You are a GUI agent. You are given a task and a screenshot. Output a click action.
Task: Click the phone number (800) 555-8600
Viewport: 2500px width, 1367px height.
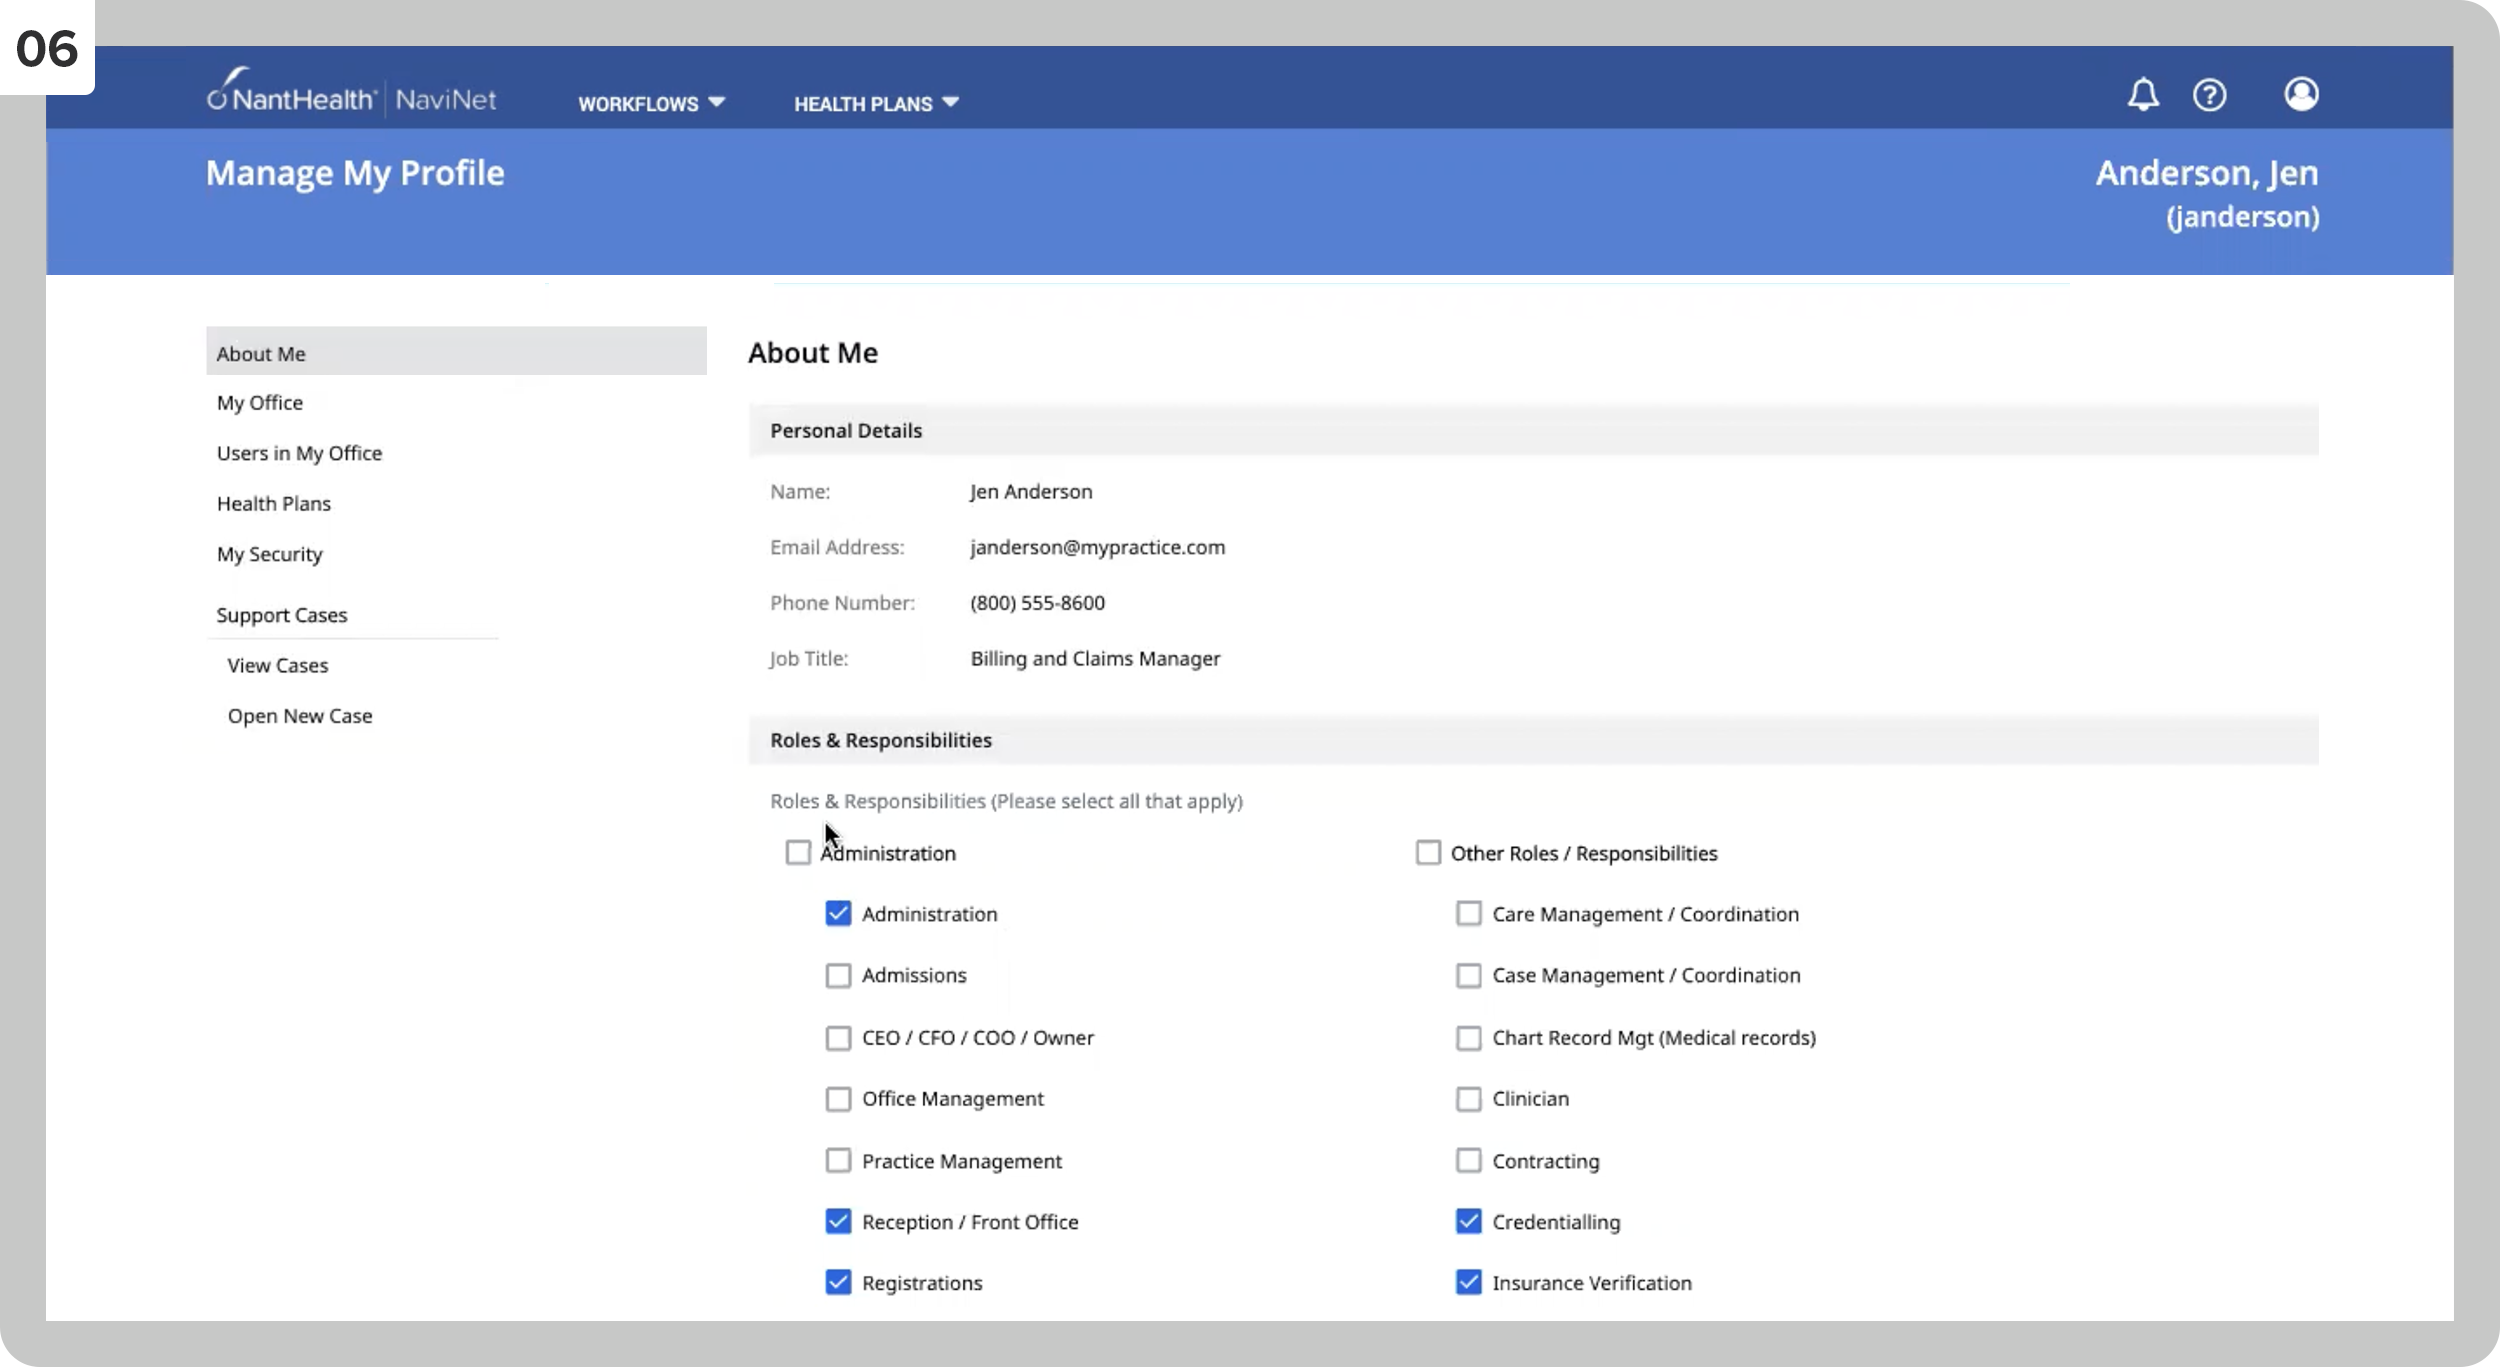point(1037,603)
